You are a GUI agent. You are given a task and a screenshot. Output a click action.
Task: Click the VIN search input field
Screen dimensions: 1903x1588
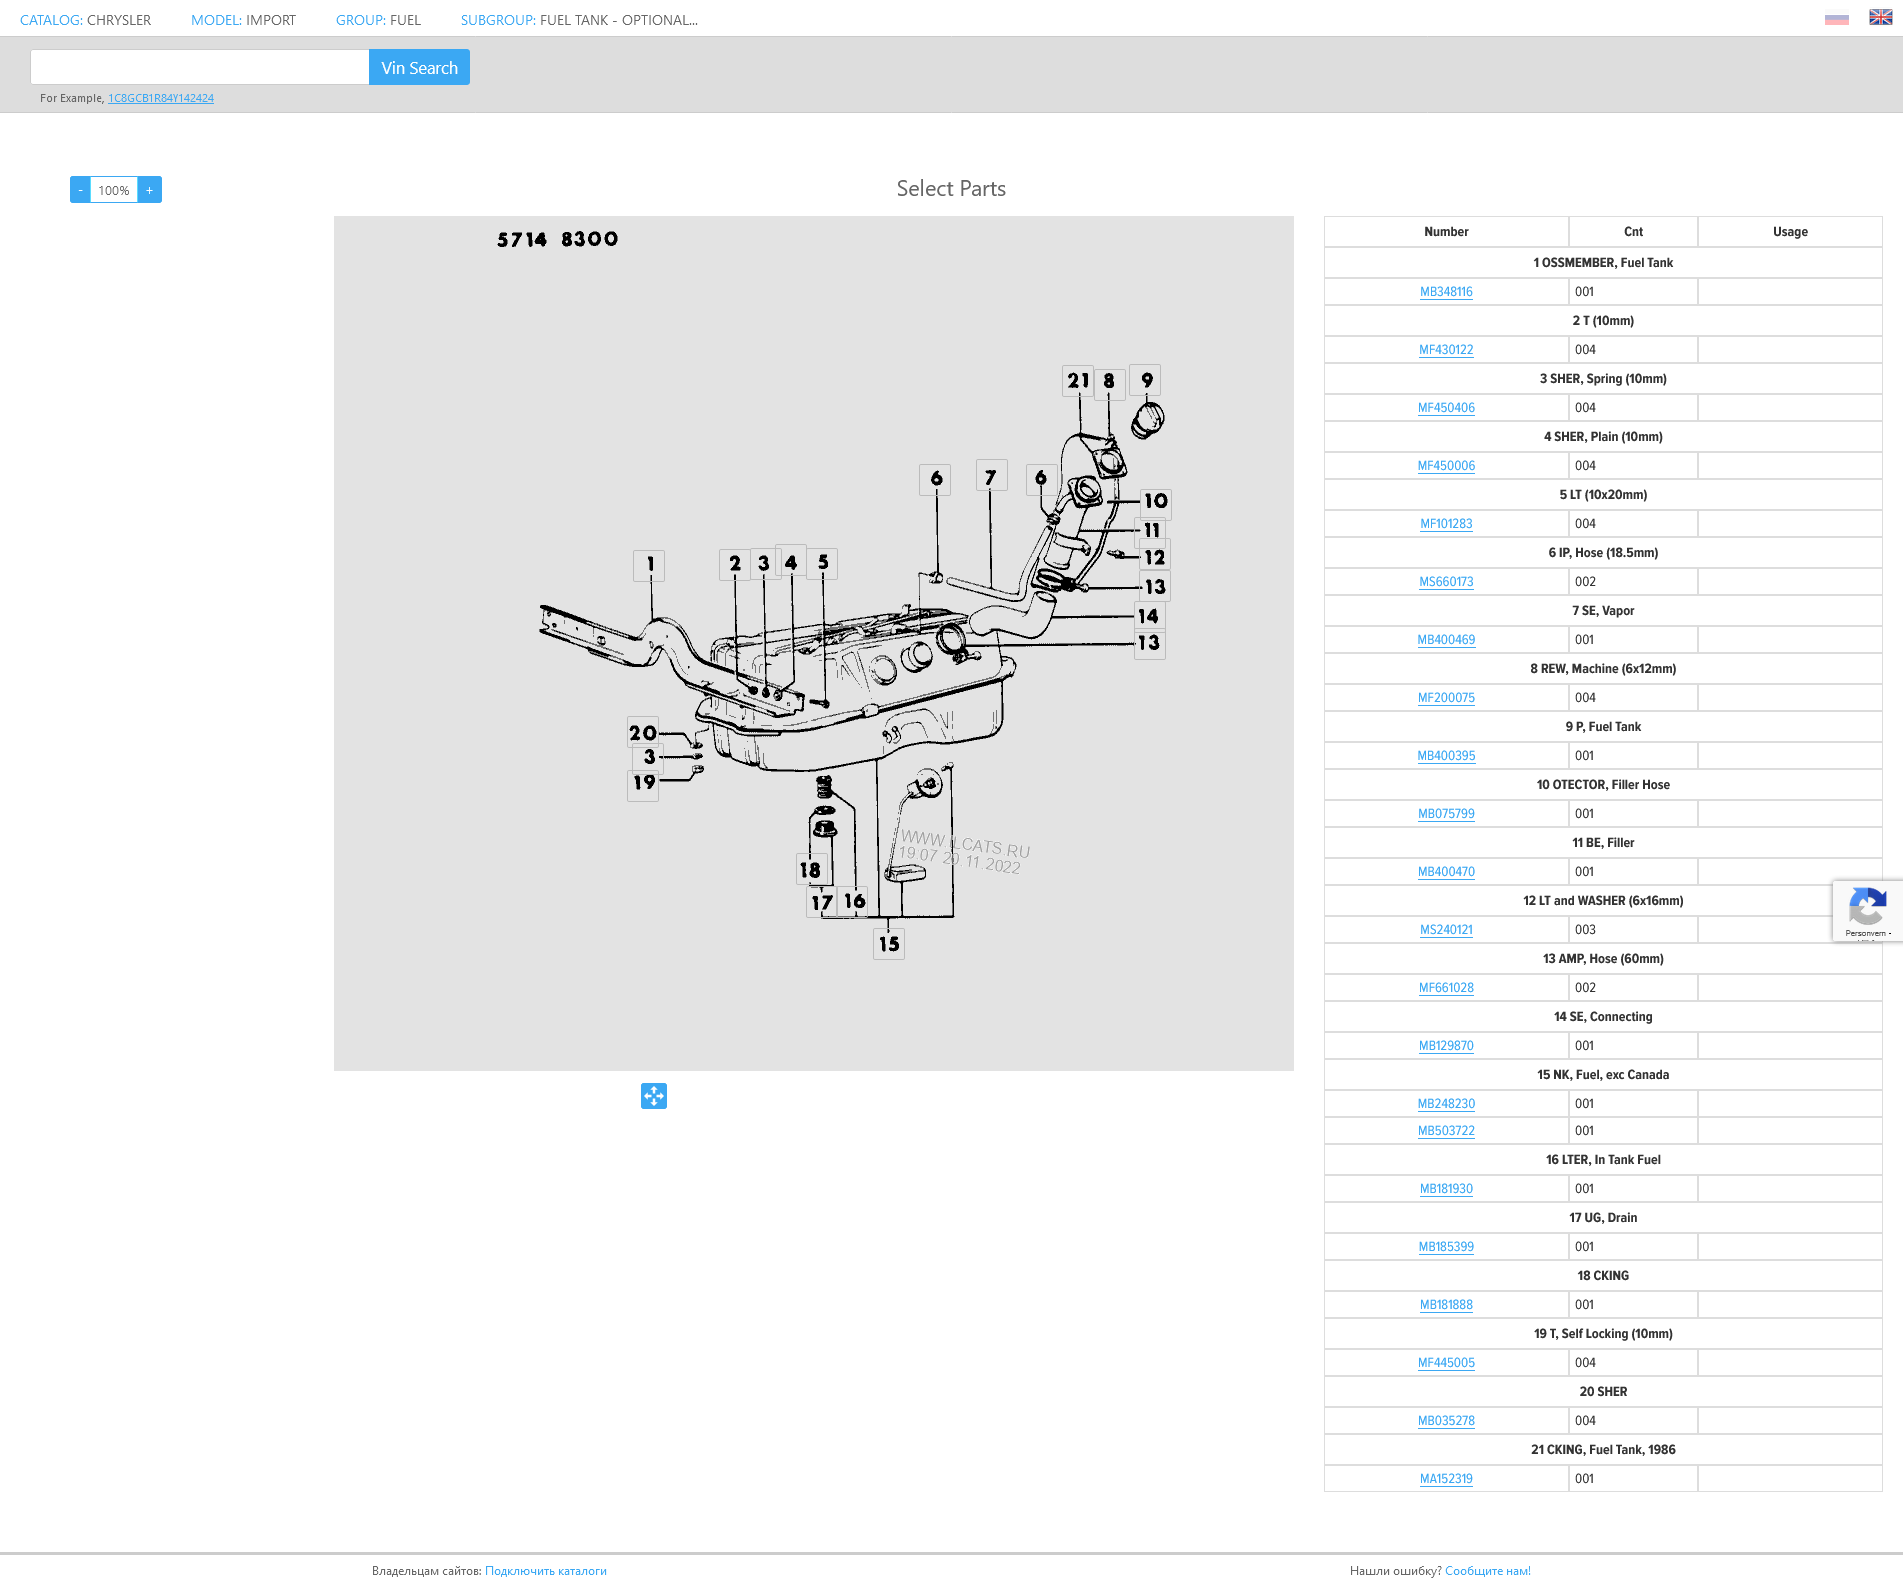(200, 68)
